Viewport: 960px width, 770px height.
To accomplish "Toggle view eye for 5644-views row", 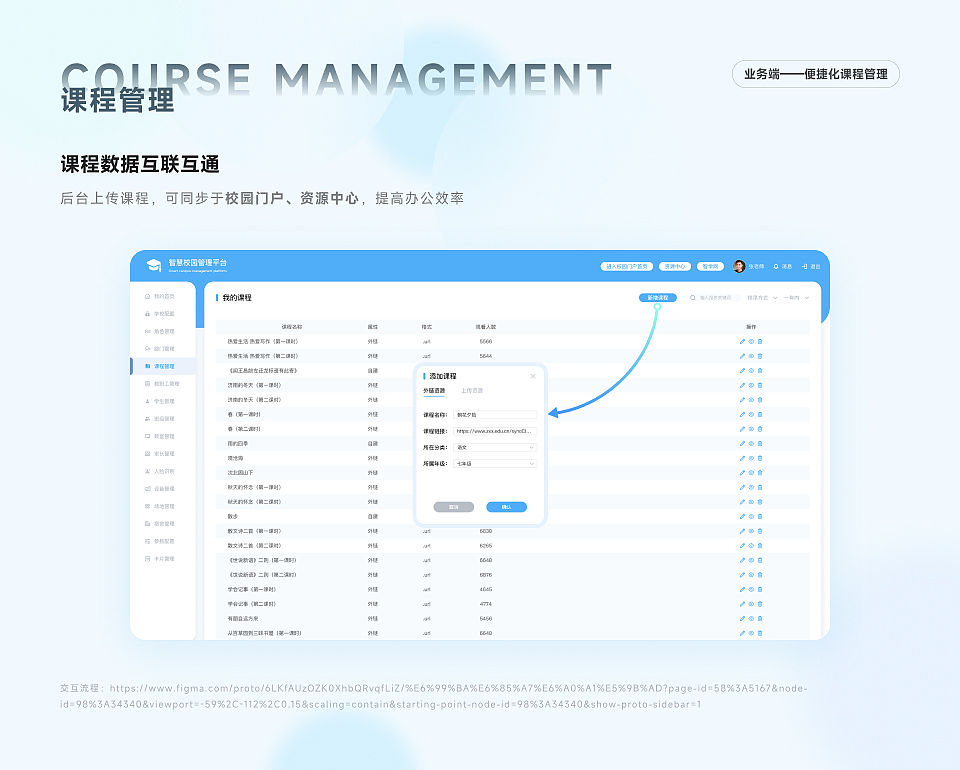I will 751,356.
